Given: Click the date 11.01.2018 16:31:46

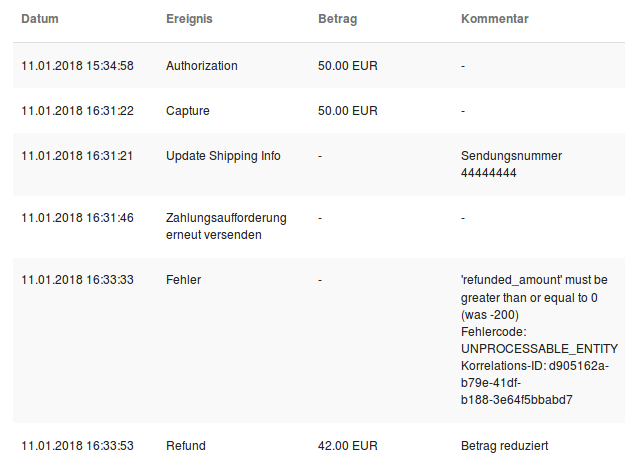Looking at the screenshot, I should (x=77, y=218).
